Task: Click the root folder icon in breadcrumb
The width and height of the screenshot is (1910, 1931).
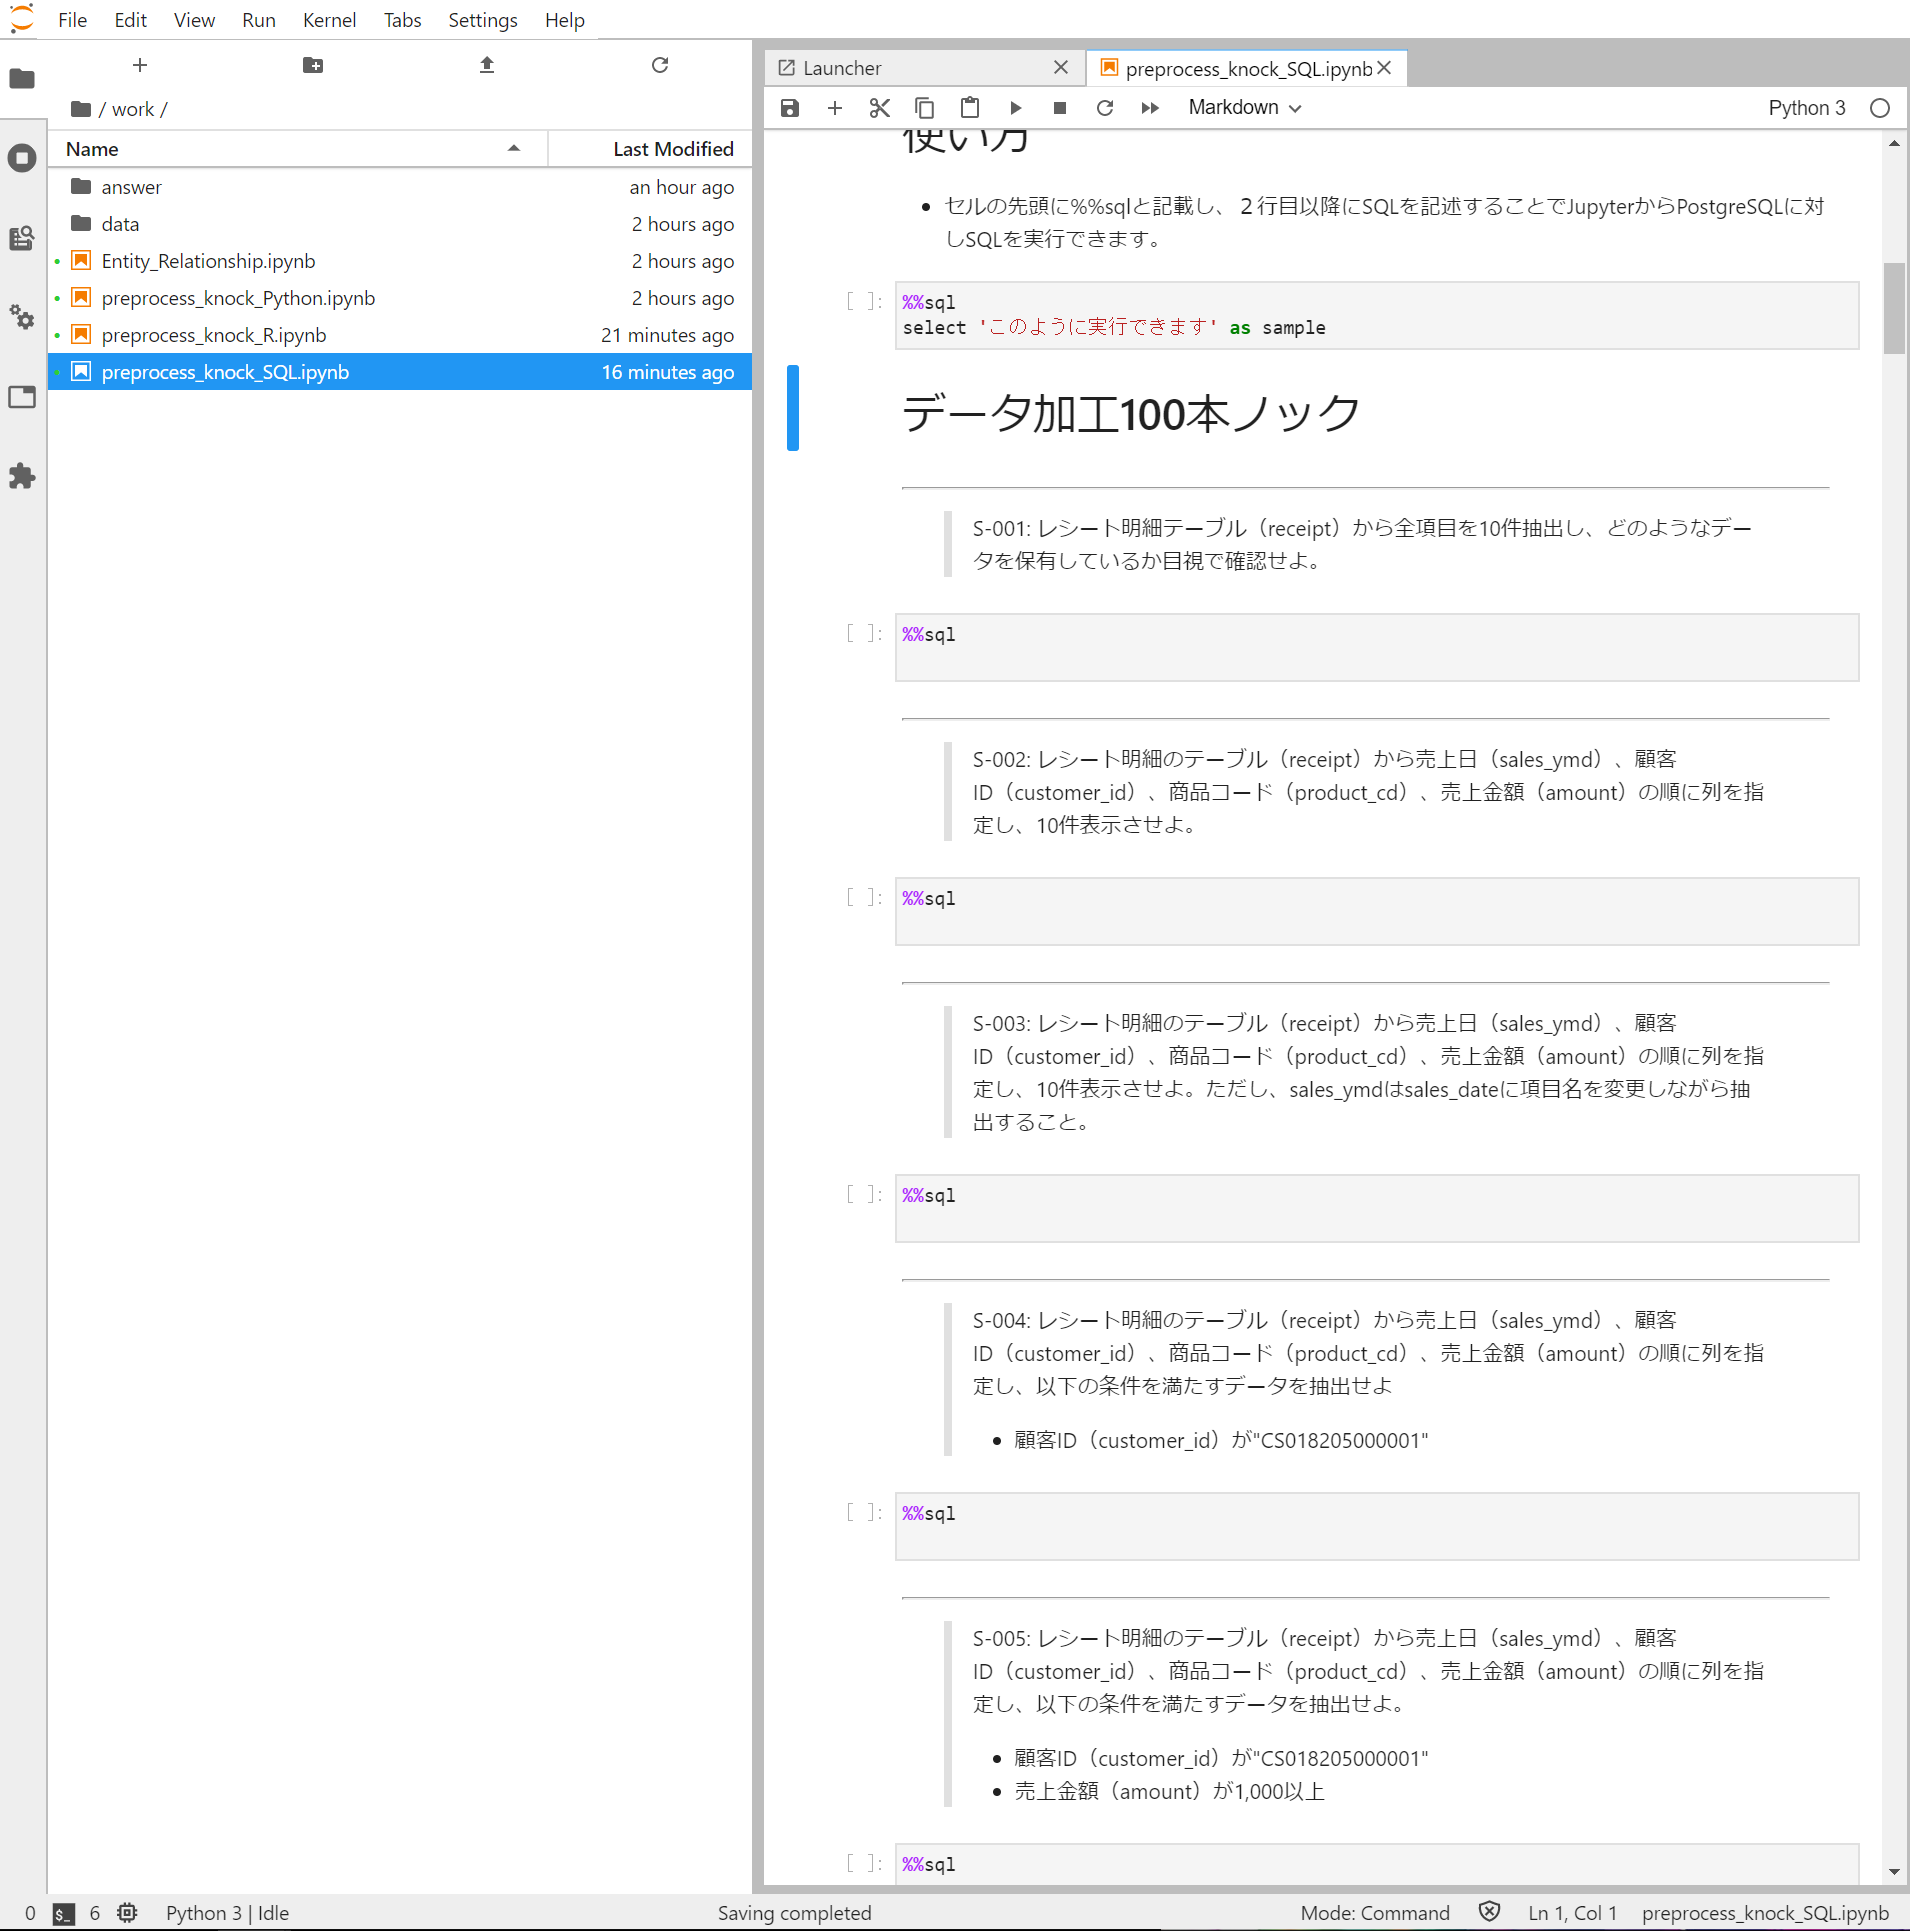Action: (81, 109)
